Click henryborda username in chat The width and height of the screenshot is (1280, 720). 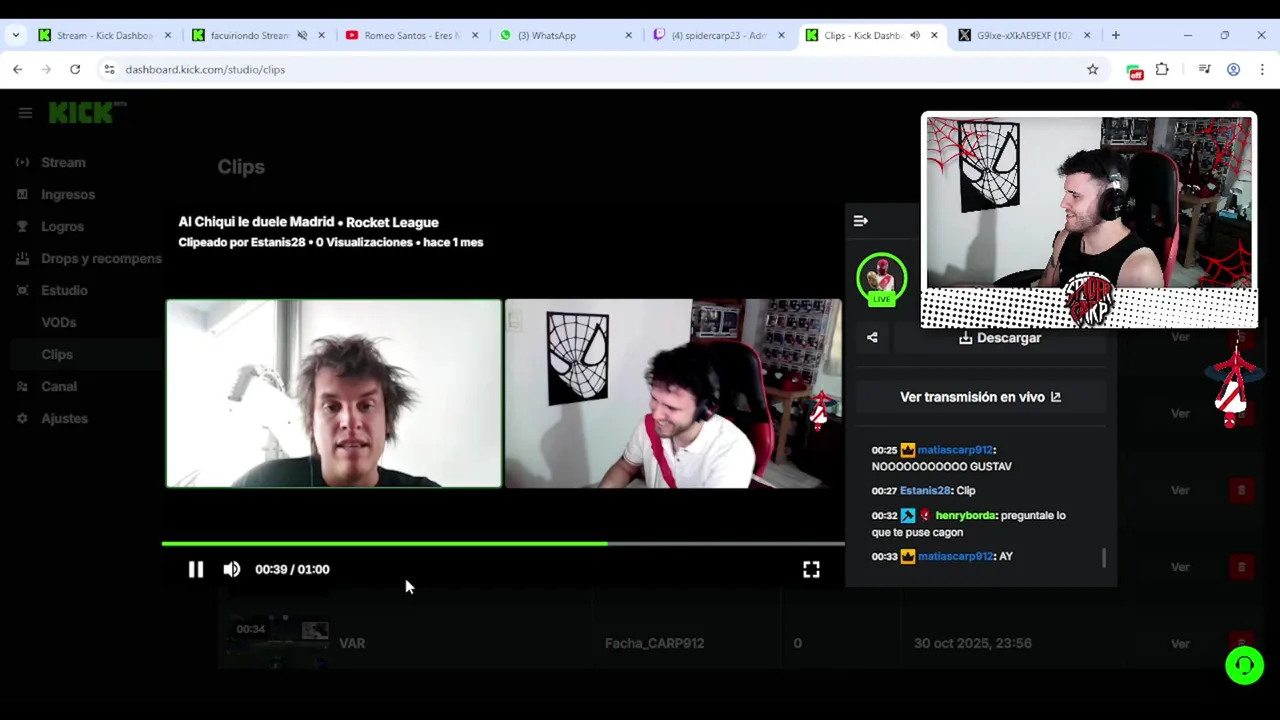(x=965, y=516)
